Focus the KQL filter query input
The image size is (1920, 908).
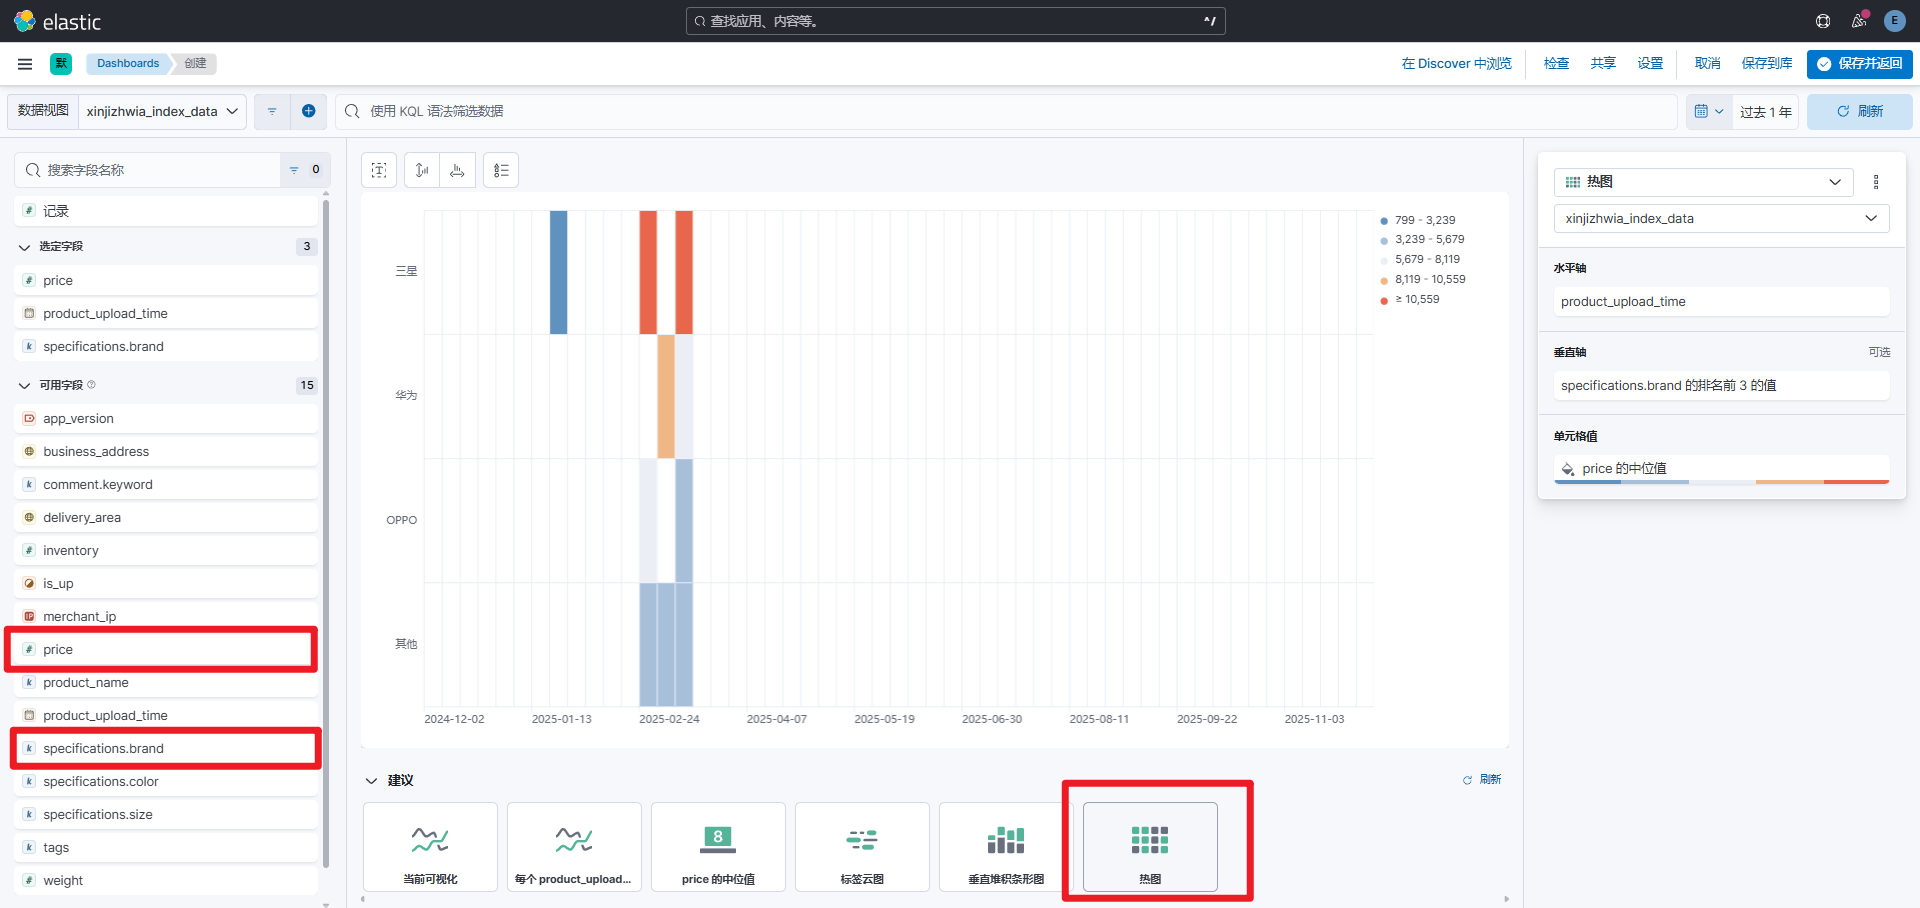coord(1006,111)
